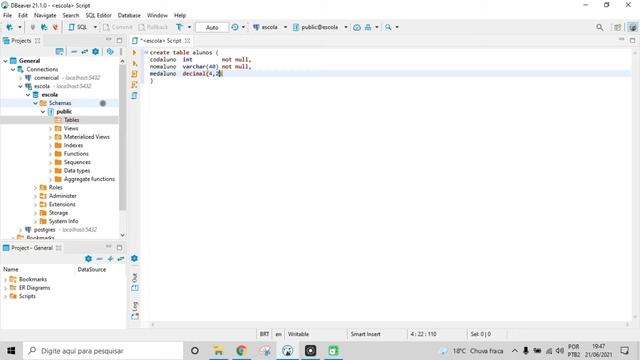
Task: Click the toolbar magnifier search icon
Action: click(x=388, y=27)
